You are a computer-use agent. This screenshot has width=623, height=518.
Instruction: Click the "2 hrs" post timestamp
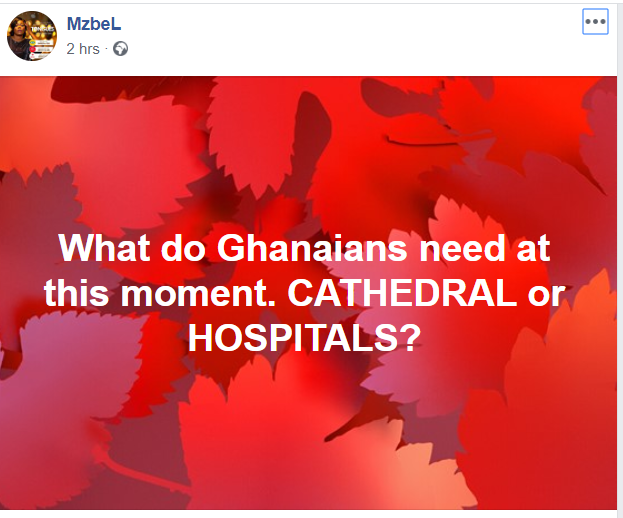(x=83, y=48)
